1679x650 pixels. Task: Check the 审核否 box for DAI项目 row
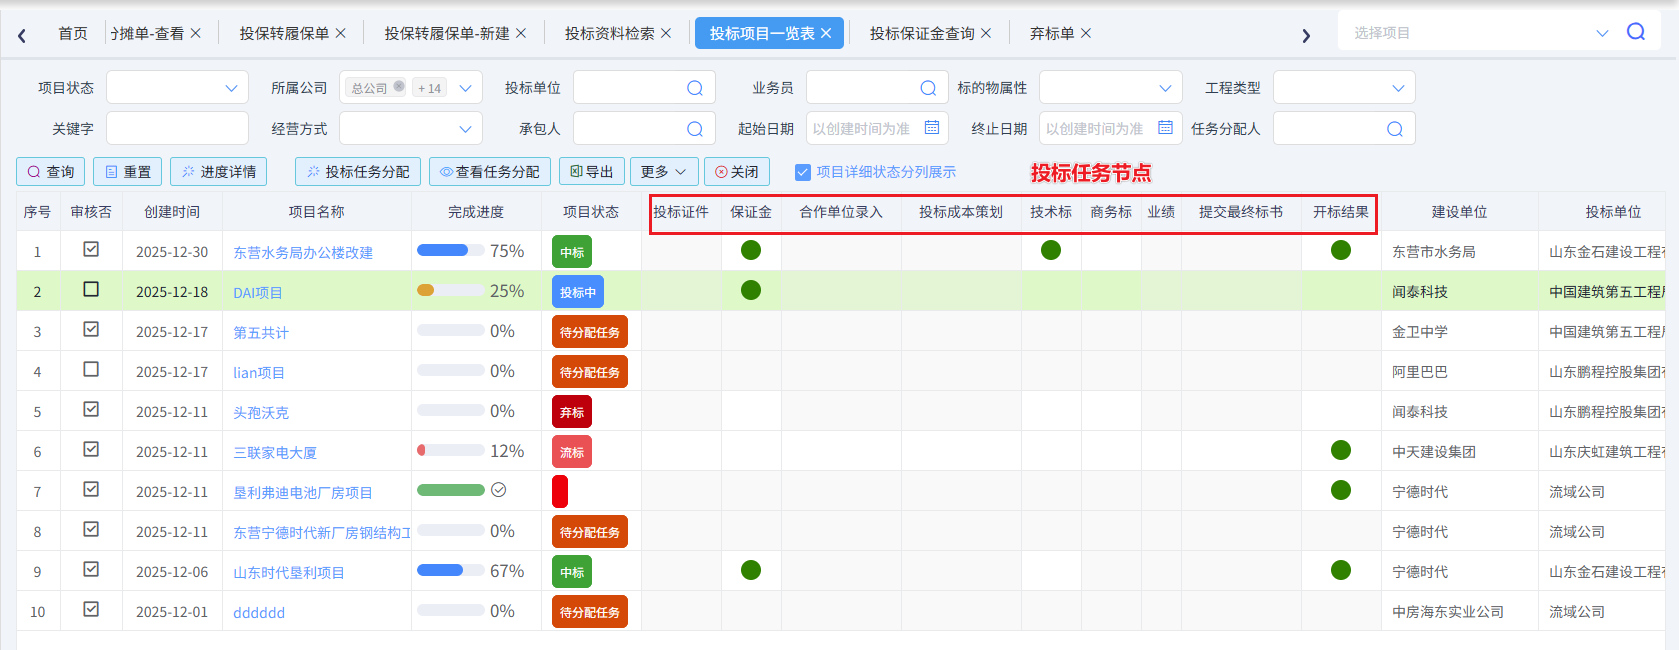tap(91, 289)
